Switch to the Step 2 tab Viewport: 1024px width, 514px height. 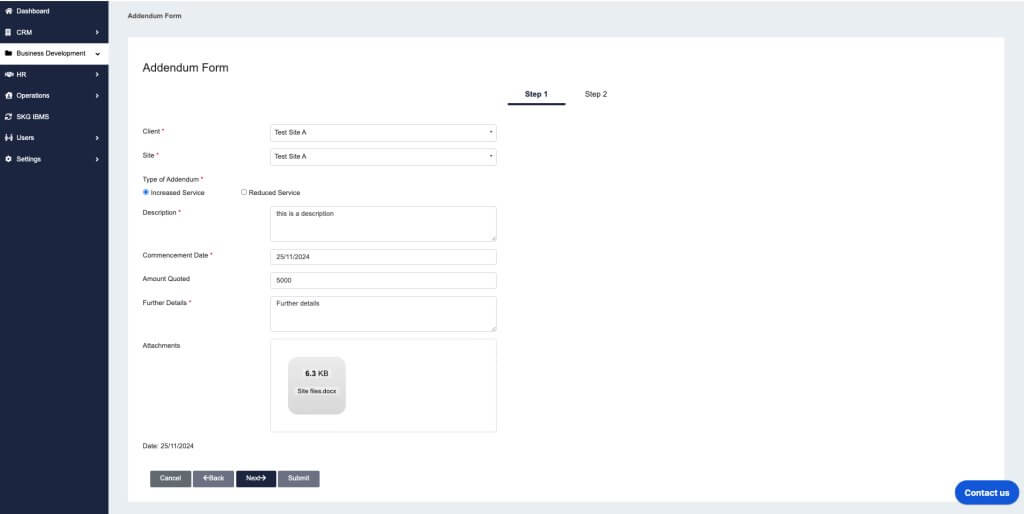pyautogui.click(x=596, y=94)
